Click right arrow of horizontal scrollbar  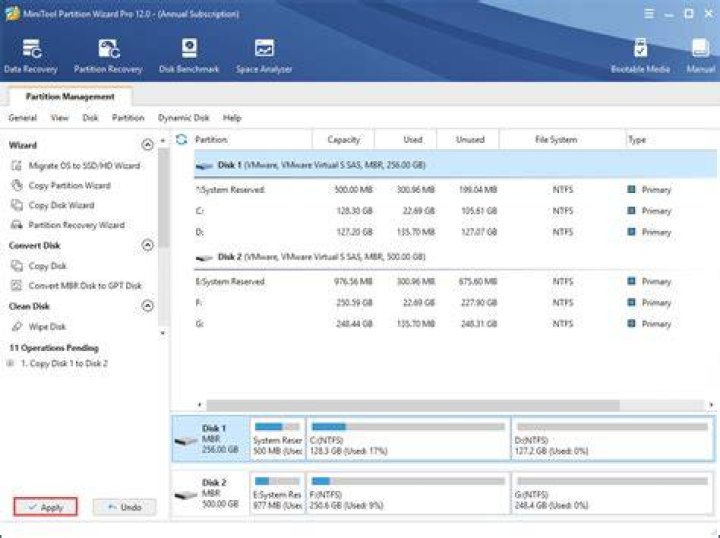[711, 405]
